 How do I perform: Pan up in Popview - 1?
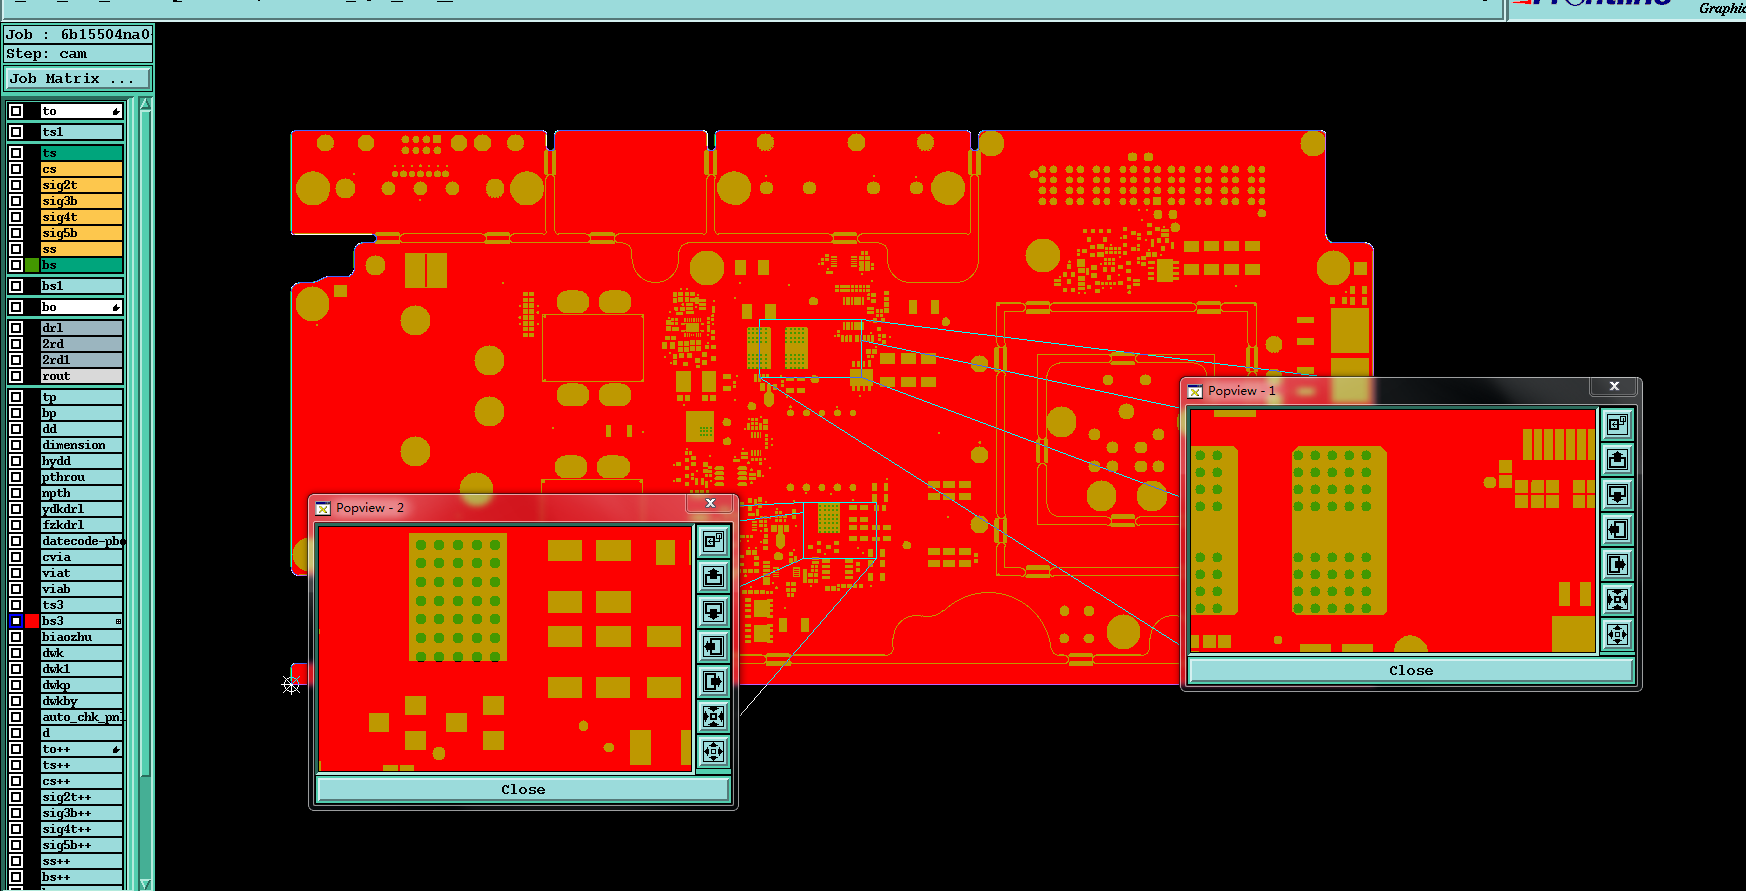pyautogui.click(x=1617, y=460)
